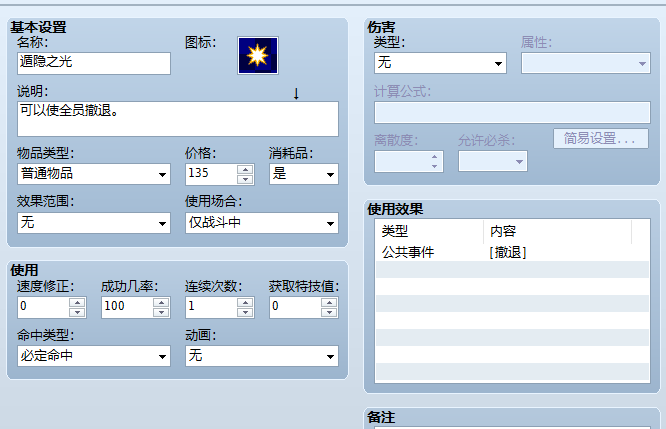Decrease 连续次数 with down arrow
The width and height of the screenshot is (666, 429).
coord(245,312)
